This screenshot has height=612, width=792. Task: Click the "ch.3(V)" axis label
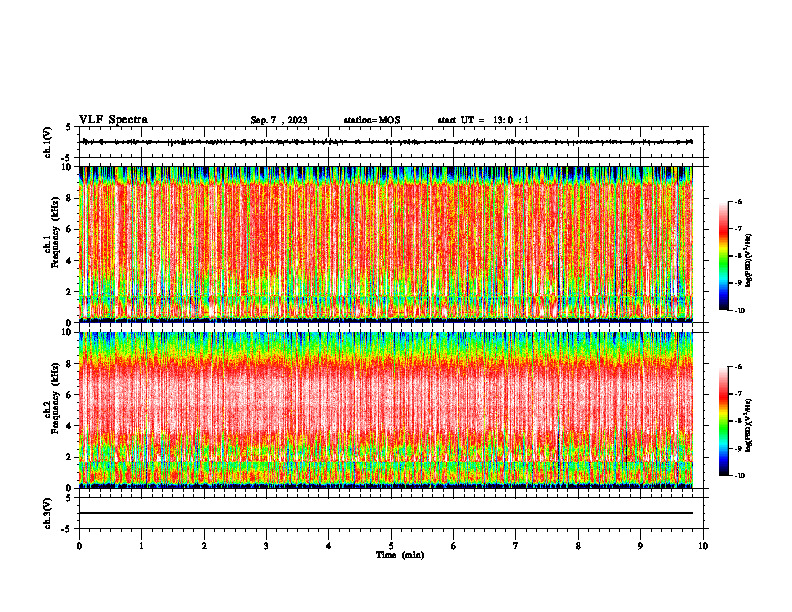coord(48,513)
